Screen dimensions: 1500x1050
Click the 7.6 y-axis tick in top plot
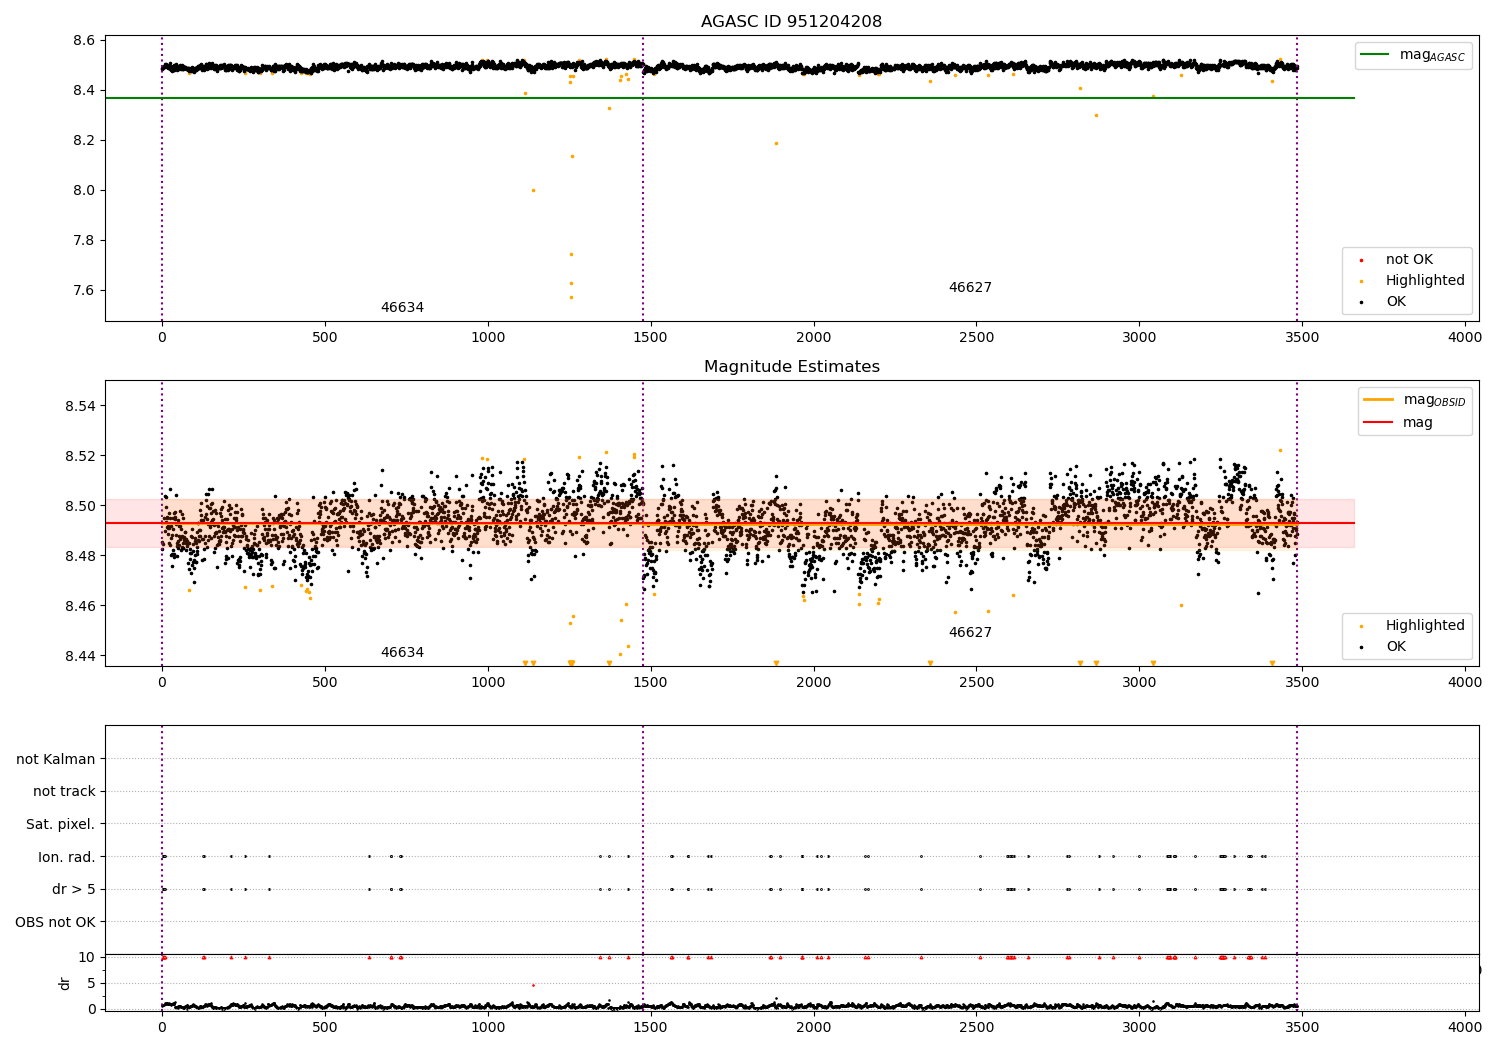[85, 291]
